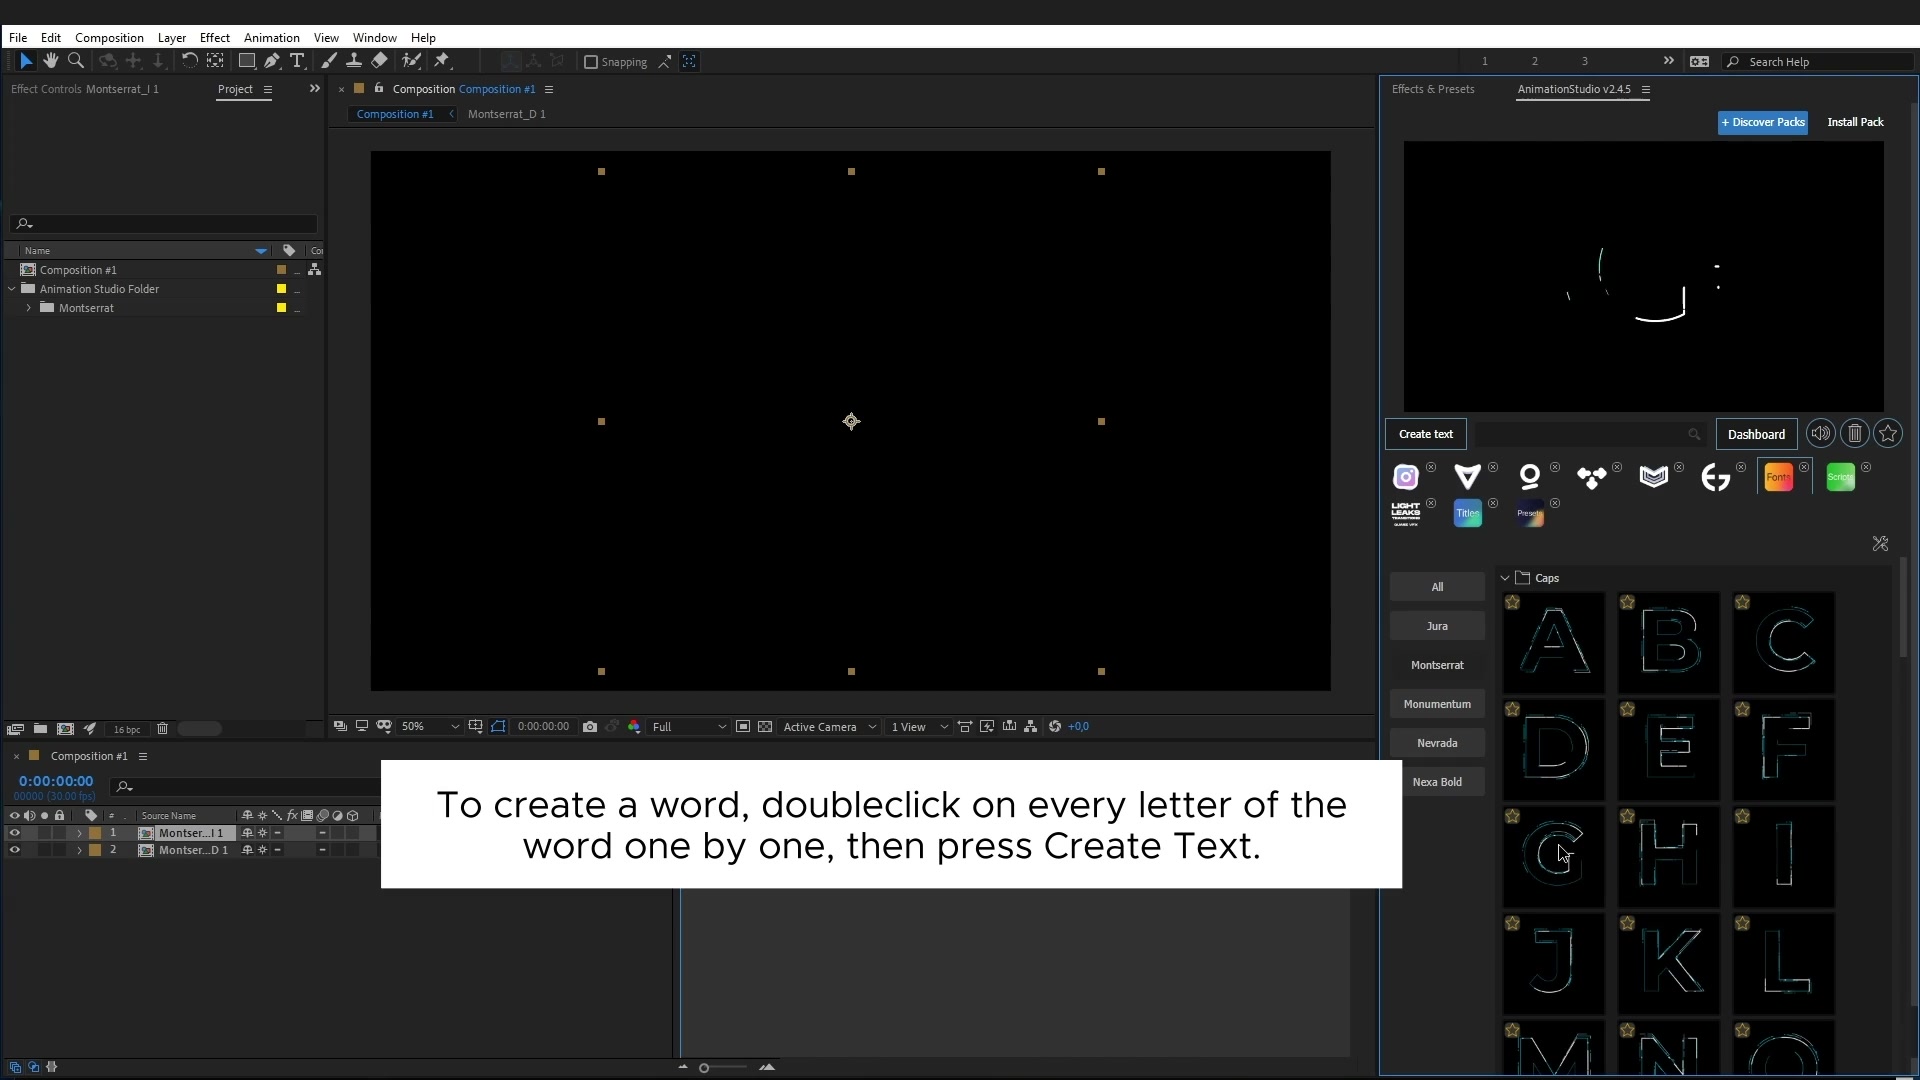The image size is (1920, 1080).
Task: Open the 1 View layout dropdown
Action: click(919, 727)
